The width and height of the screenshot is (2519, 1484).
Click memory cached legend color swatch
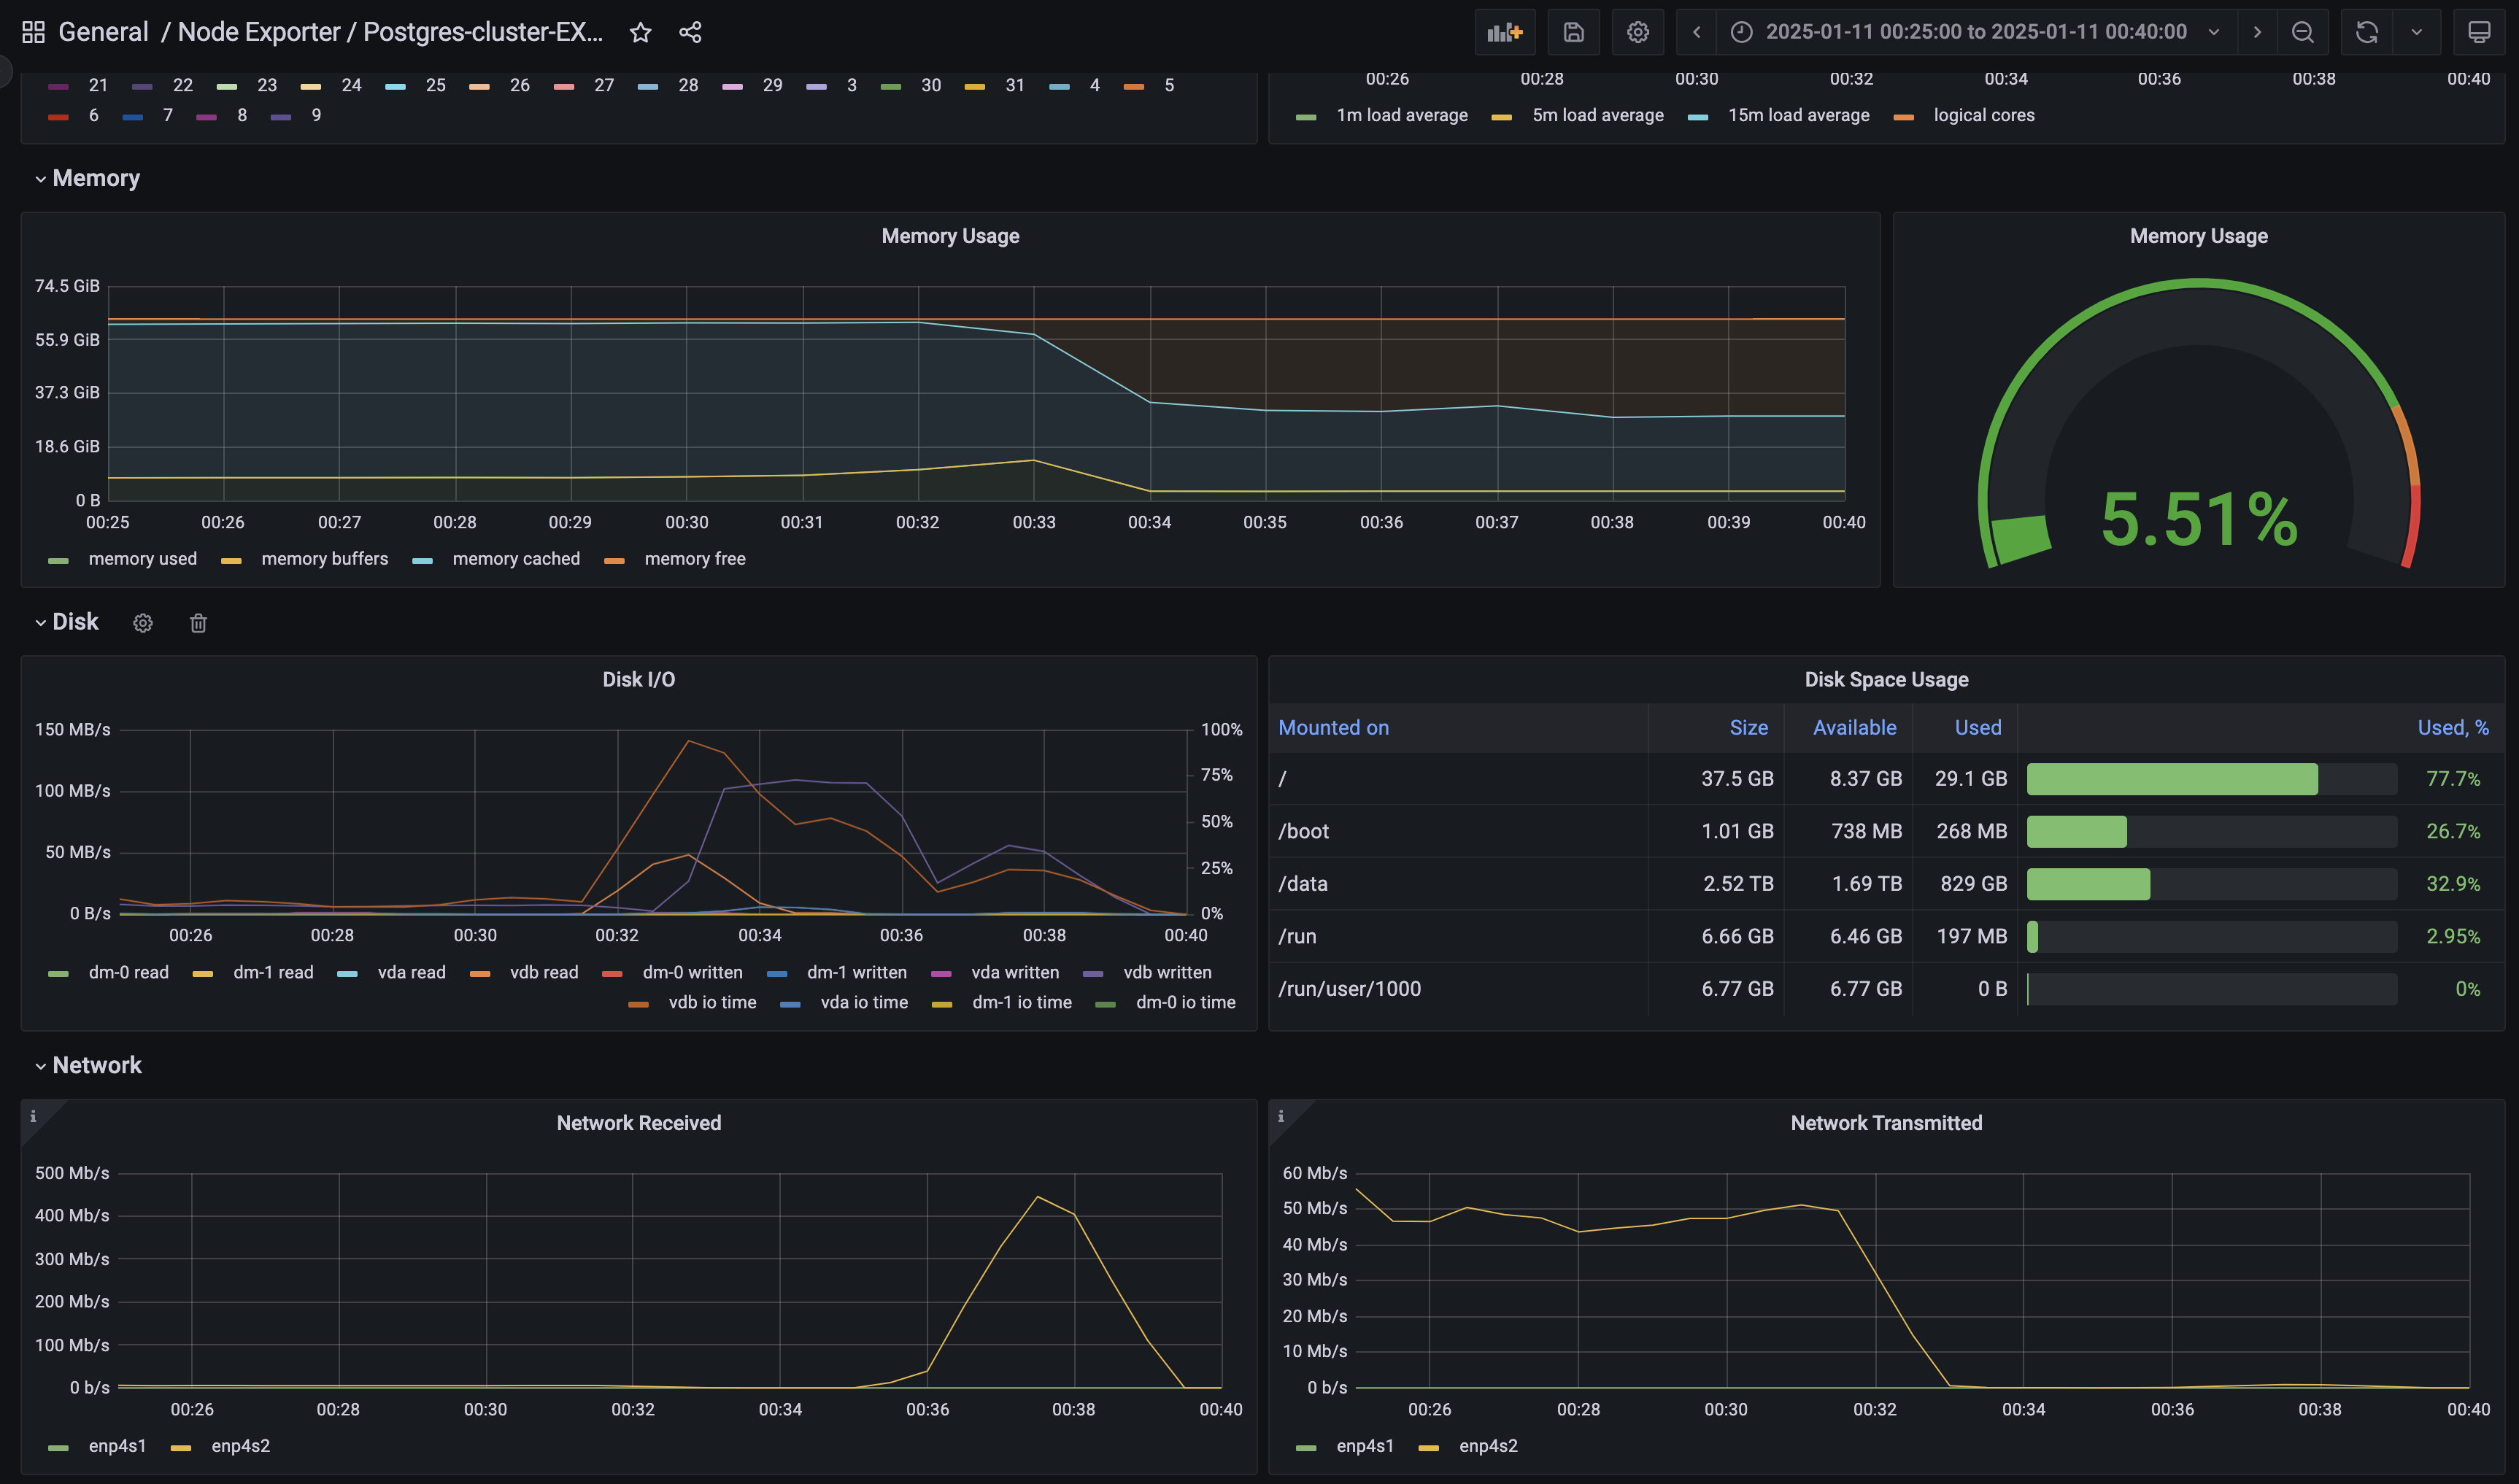(x=422, y=561)
